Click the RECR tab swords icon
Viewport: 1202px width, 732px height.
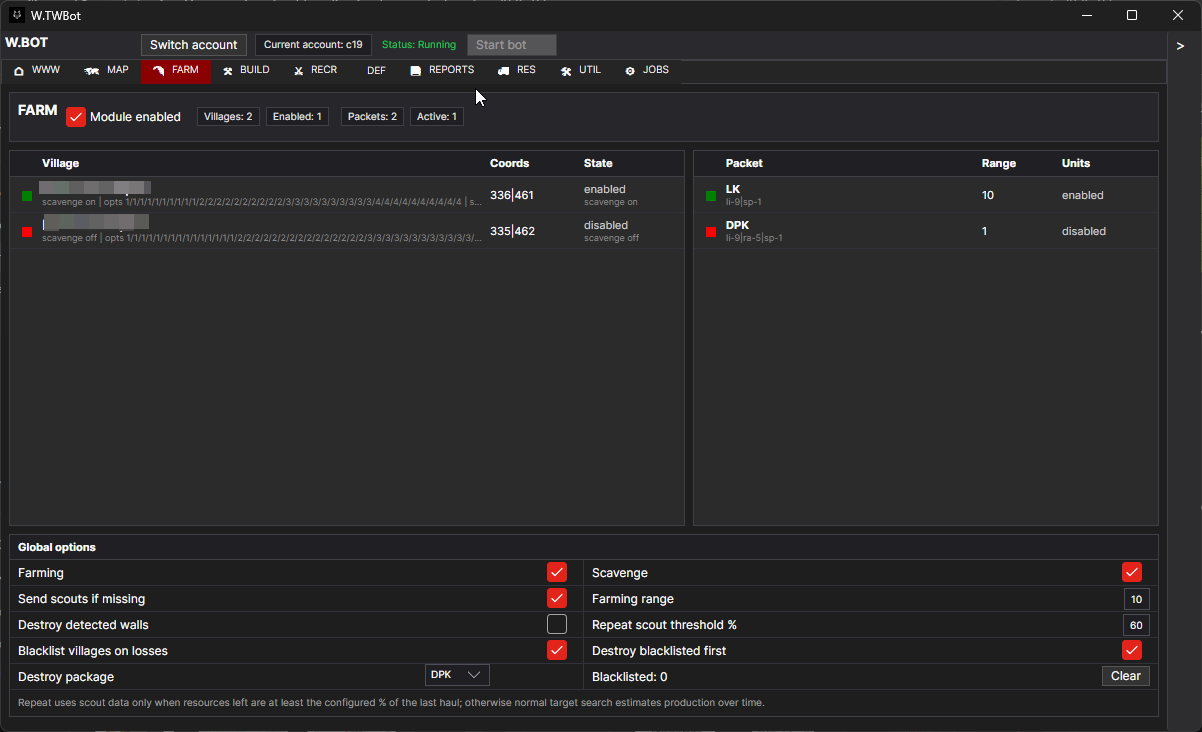pos(298,71)
